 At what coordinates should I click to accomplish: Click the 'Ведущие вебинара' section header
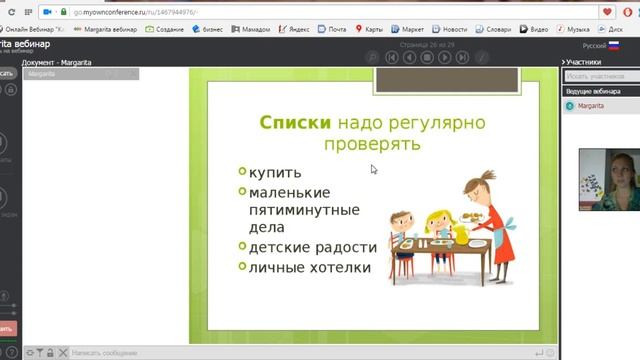[x=601, y=91]
